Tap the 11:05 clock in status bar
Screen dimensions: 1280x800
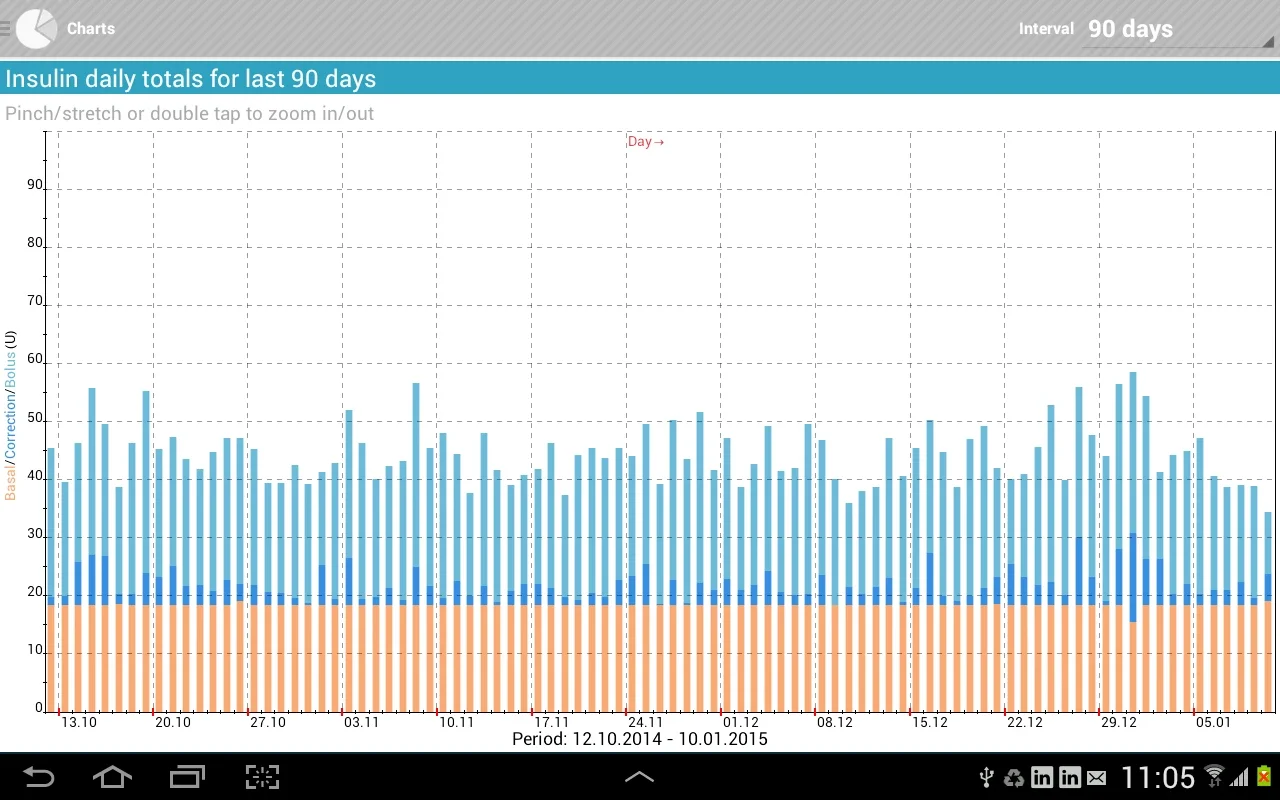pyautogui.click(x=1158, y=777)
